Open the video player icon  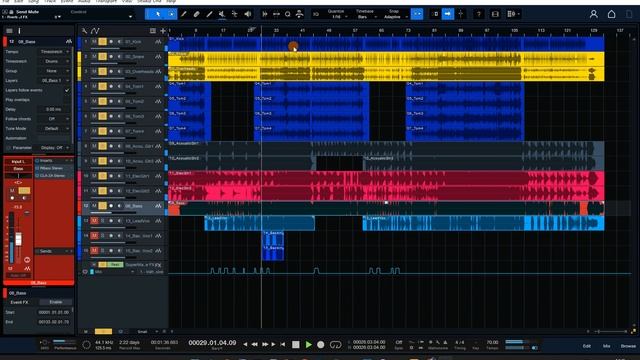click(x=495, y=14)
